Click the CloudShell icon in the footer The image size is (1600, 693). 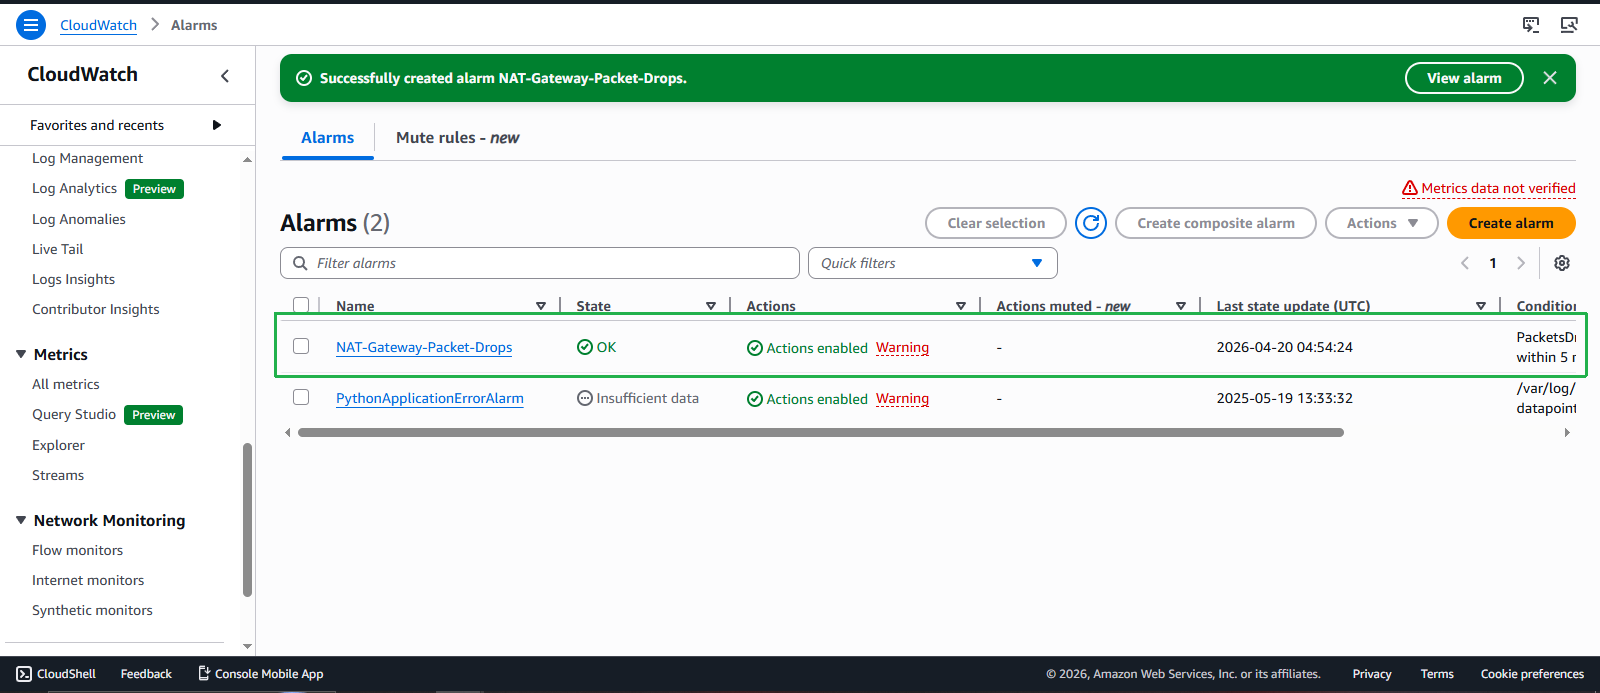point(24,674)
